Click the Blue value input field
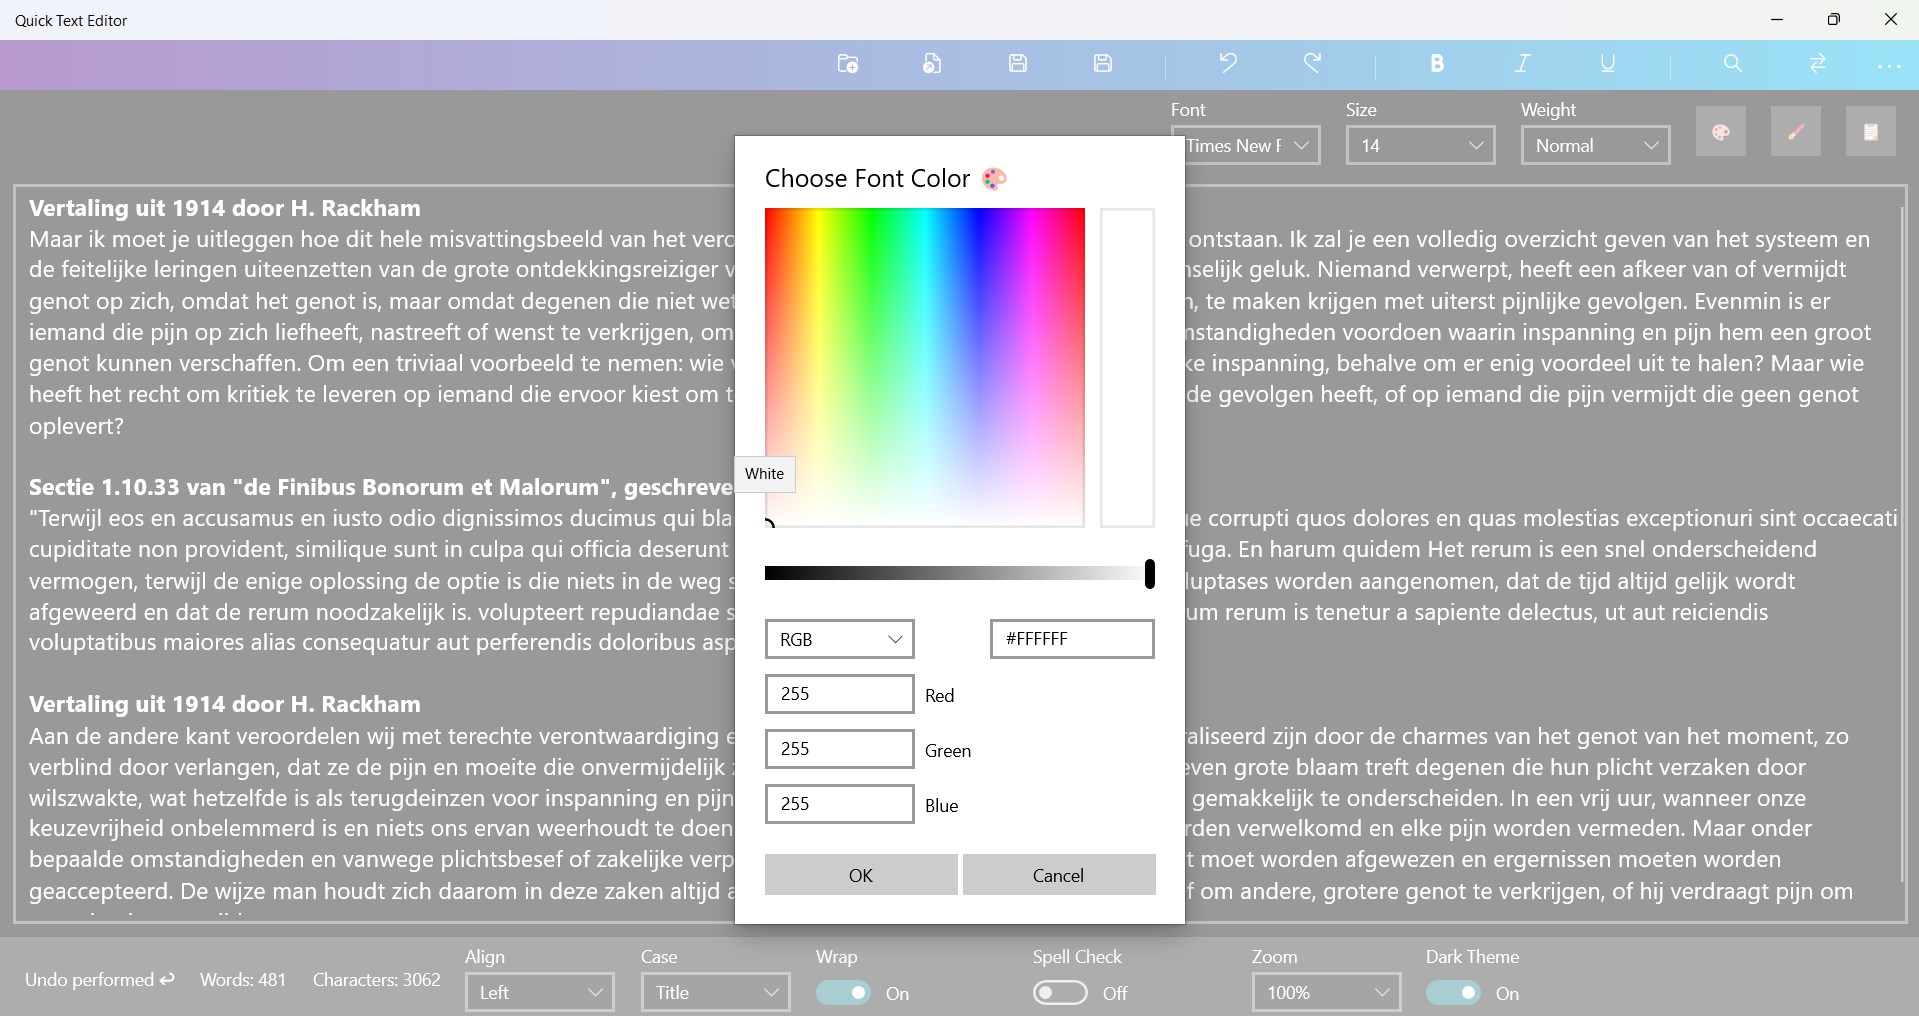The width and height of the screenshot is (1919, 1016). tap(839, 804)
